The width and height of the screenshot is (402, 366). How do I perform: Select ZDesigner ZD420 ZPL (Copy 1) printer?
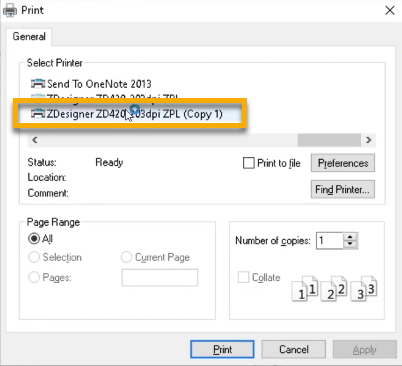[127, 114]
